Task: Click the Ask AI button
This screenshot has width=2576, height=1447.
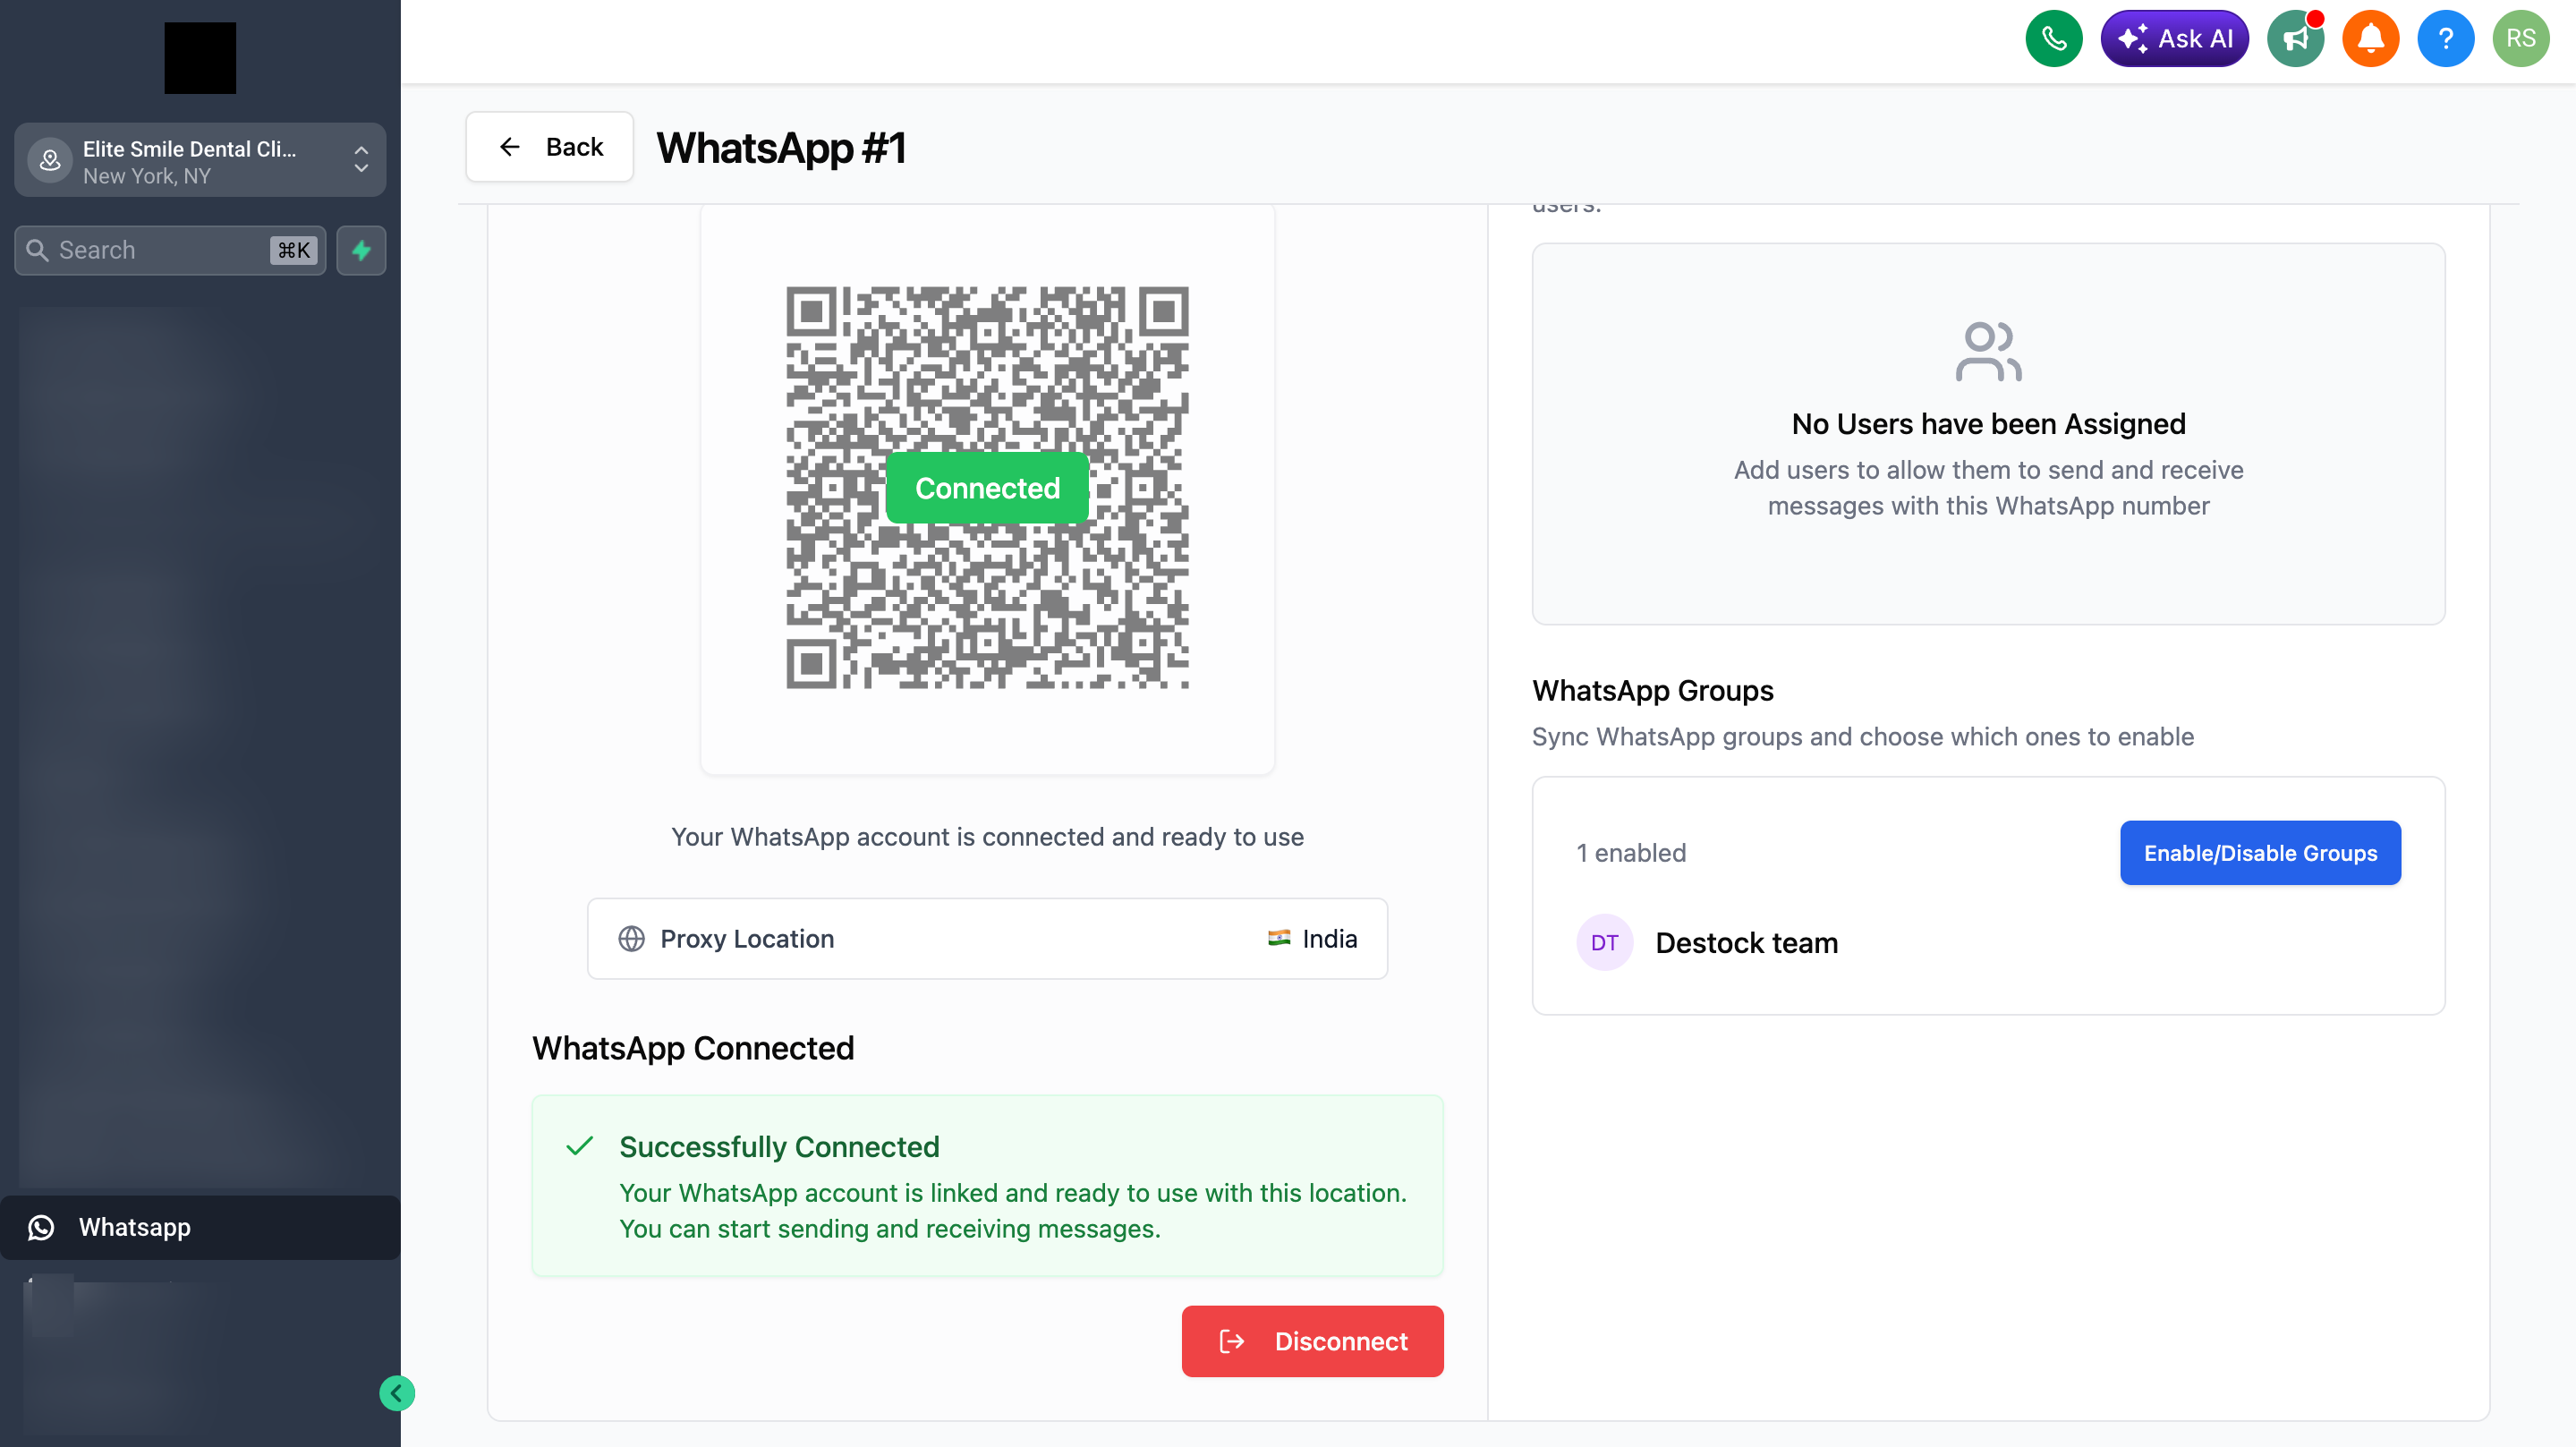Action: pos(2174,39)
